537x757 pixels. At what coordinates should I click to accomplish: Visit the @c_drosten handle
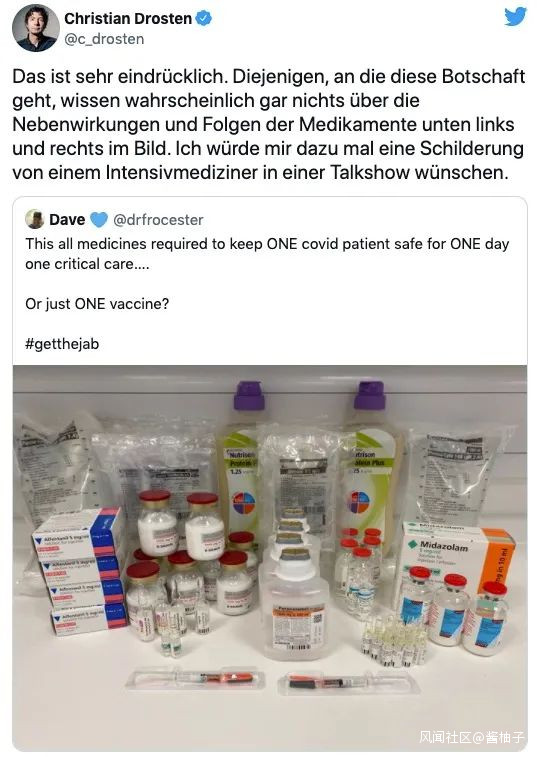tap(104, 39)
